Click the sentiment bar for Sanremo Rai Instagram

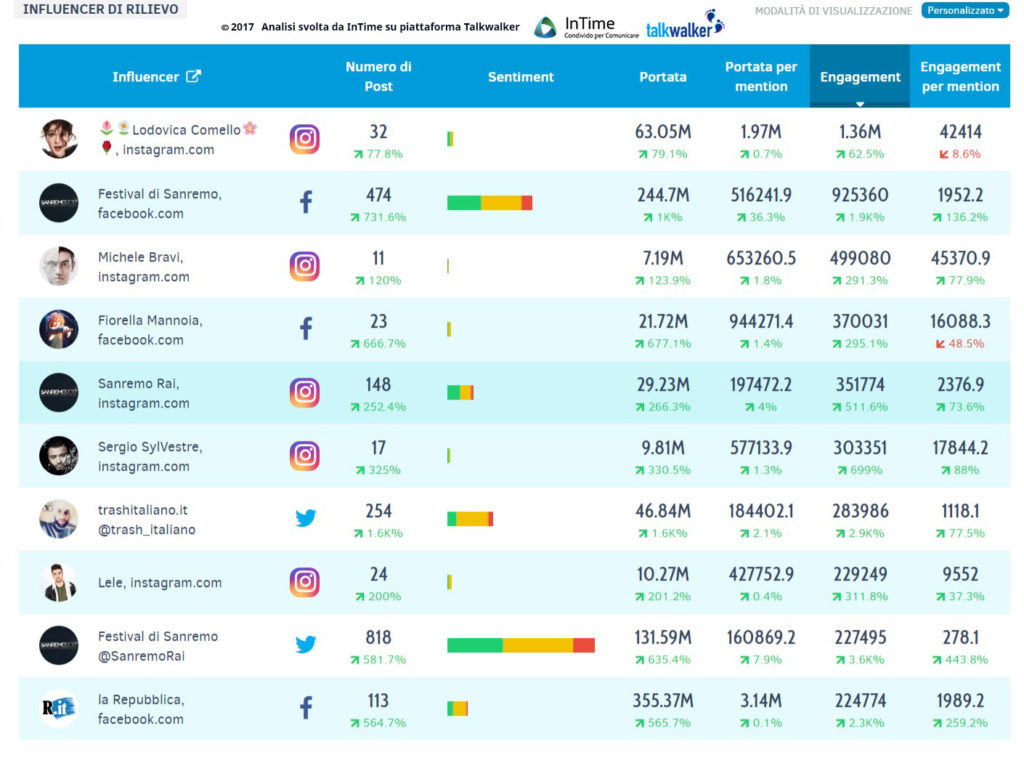460,392
